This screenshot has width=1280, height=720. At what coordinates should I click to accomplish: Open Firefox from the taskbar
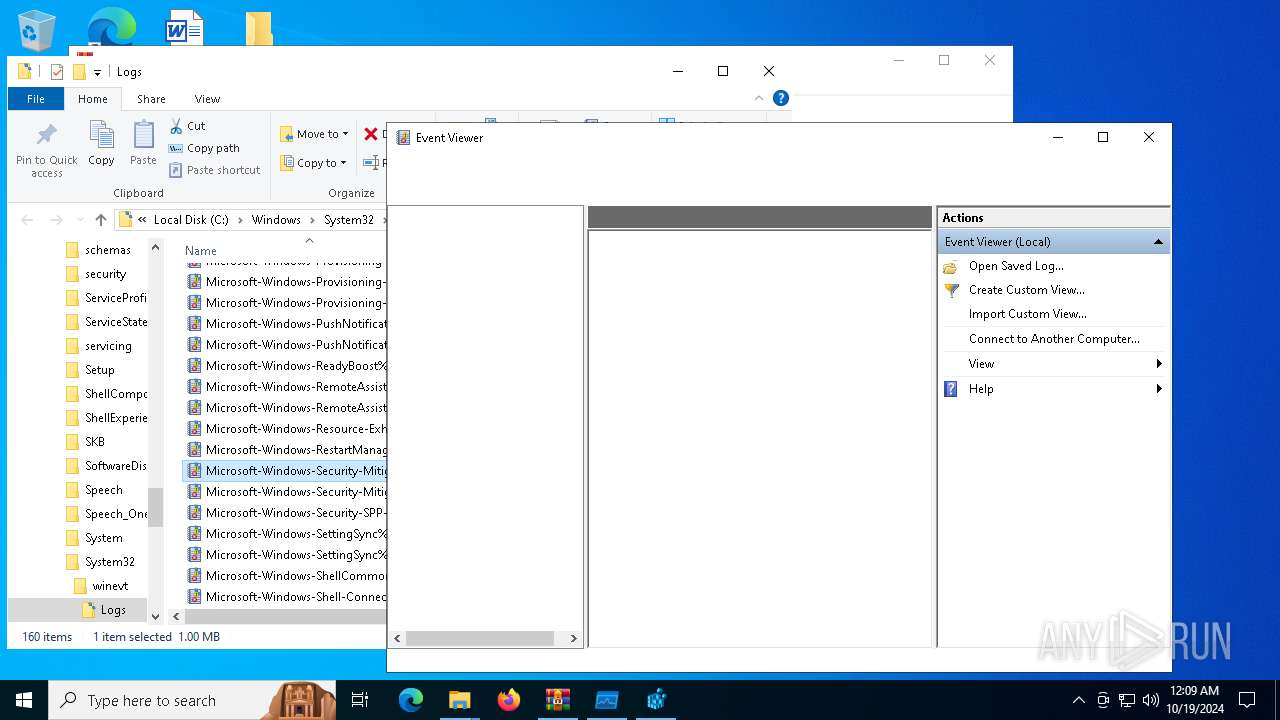tap(509, 700)
